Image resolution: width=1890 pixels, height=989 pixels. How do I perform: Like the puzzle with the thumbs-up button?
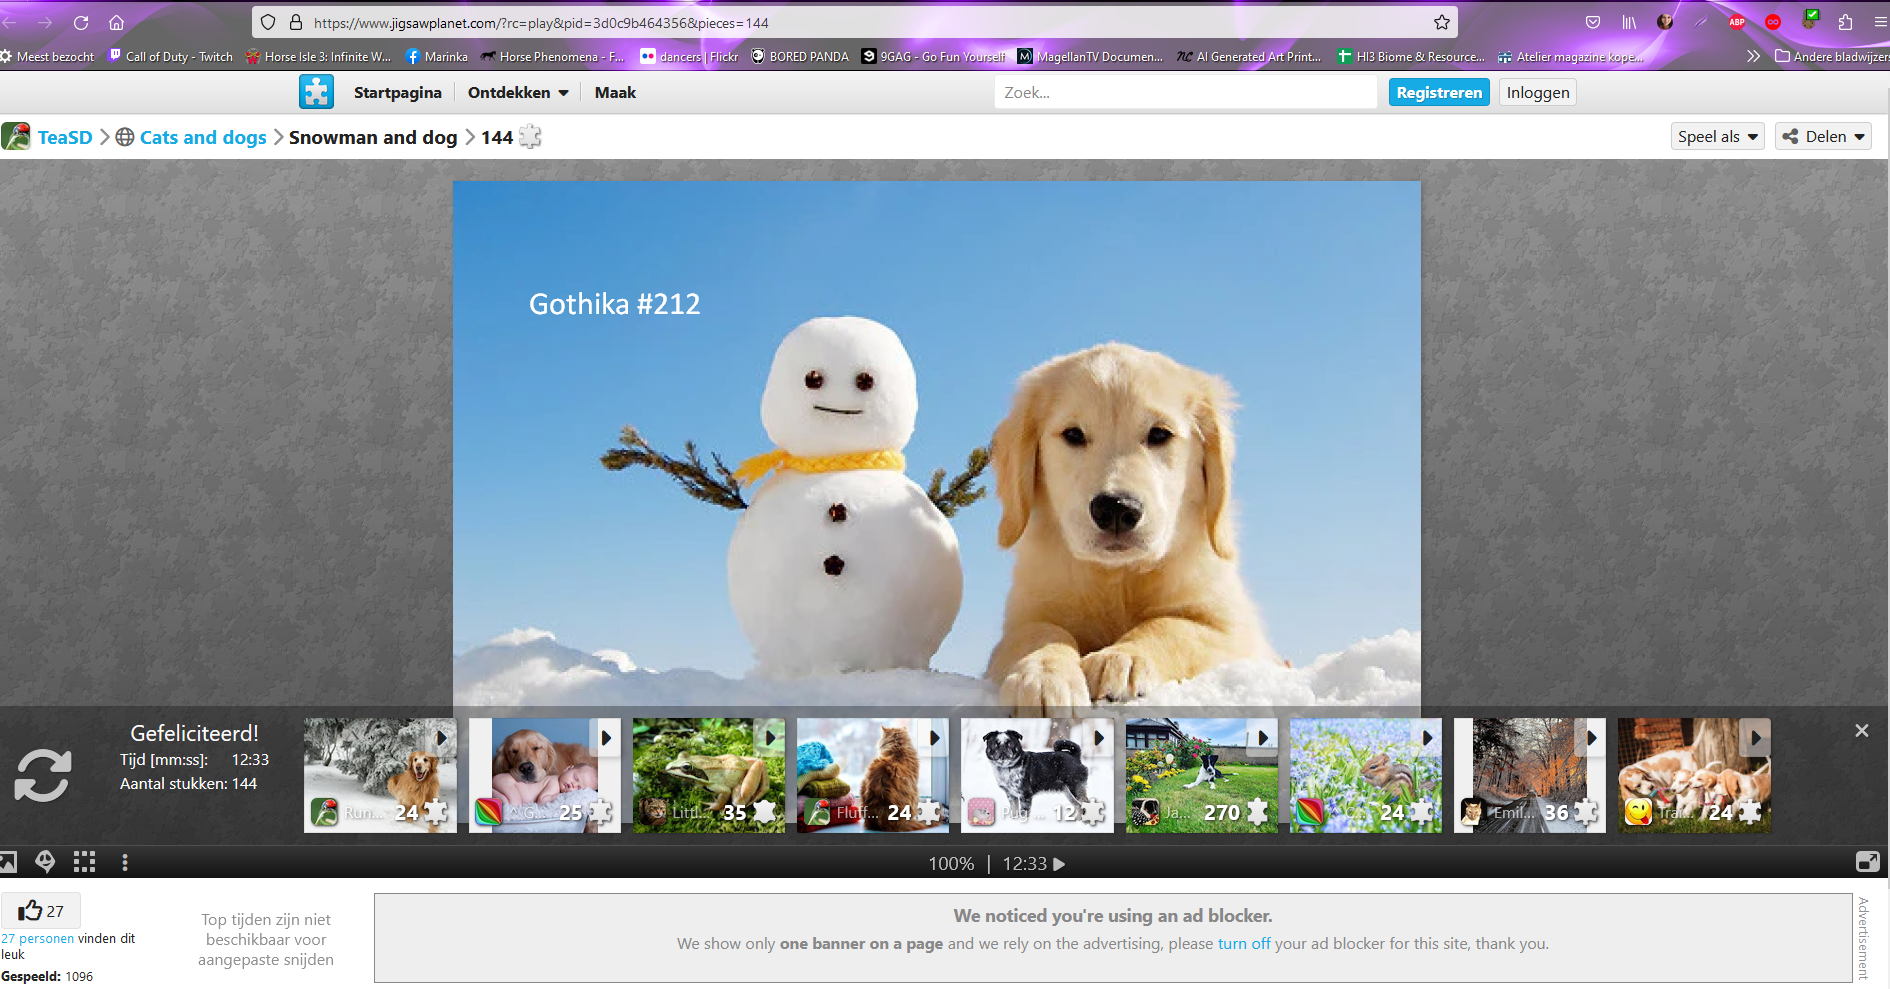pos(41,911)
